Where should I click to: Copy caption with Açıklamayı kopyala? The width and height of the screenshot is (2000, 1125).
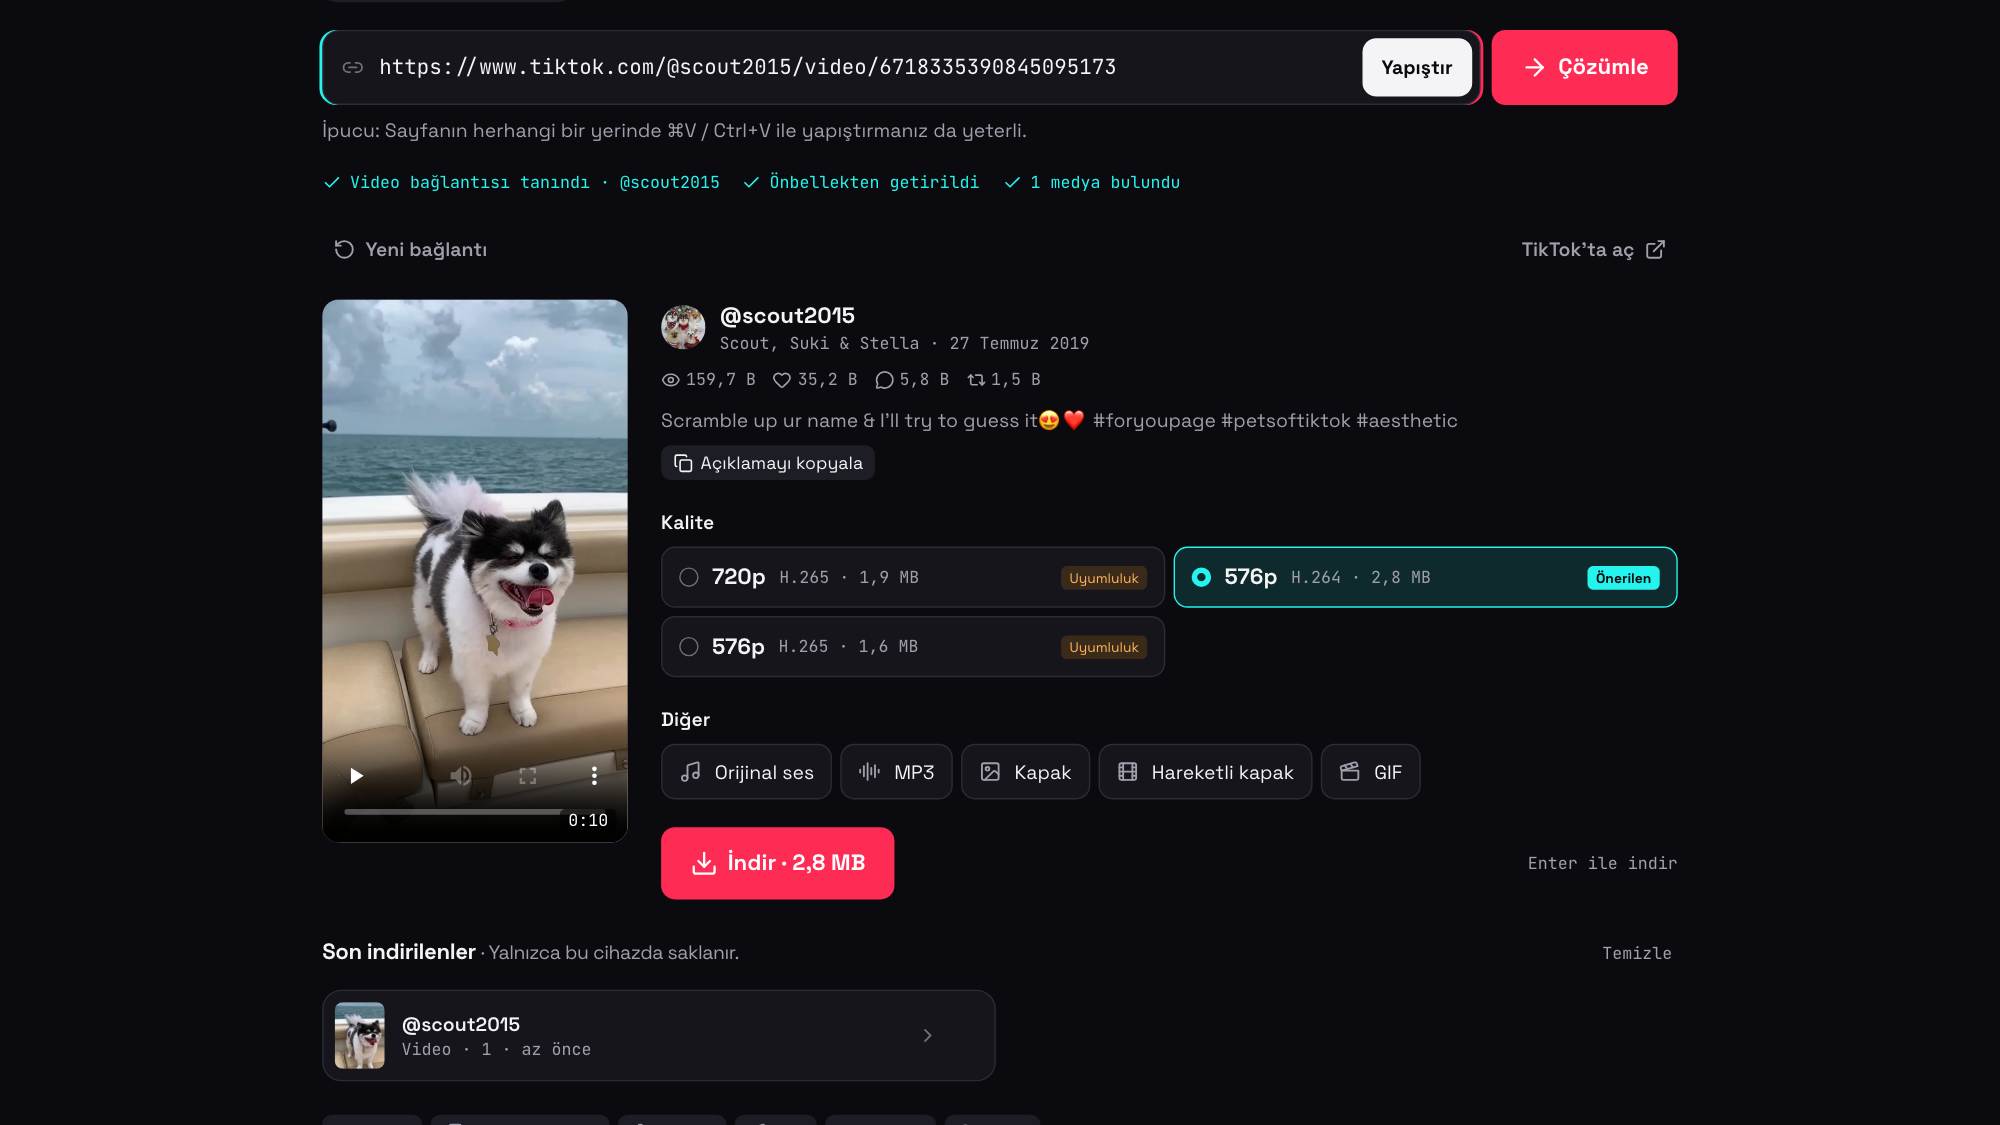(x=767, y=463)
